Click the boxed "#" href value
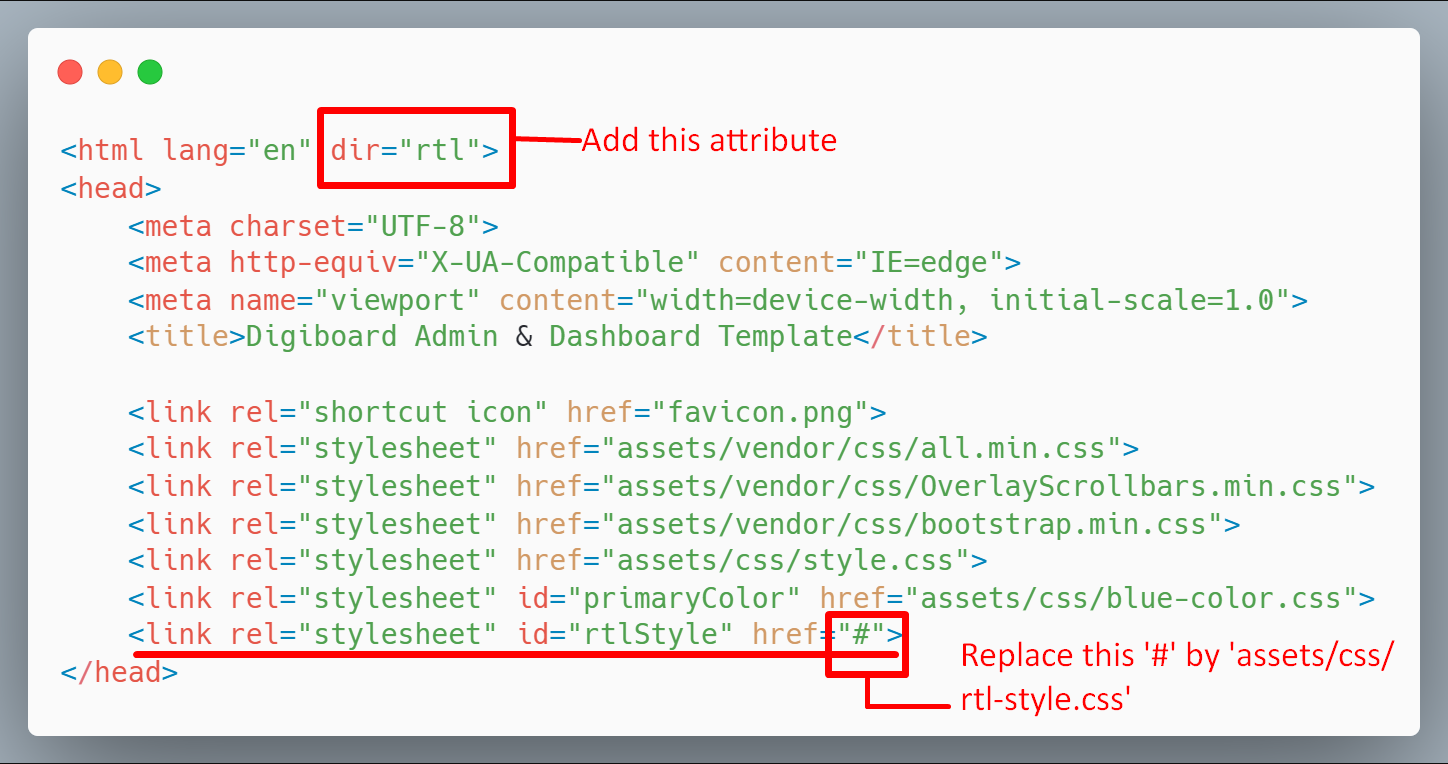The width and height of the screenshot is (1448, 764). point(860,636)
